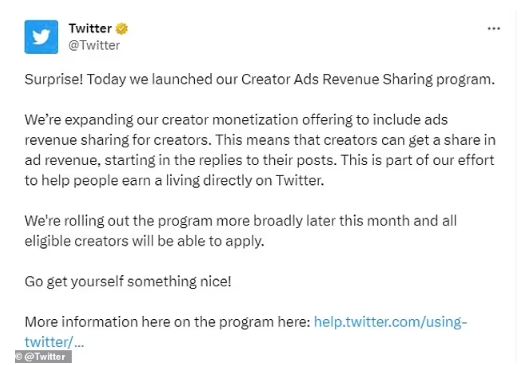Open the Twitter bird profile avatar
The height and width of the screenshot is (365, 525).
coord(41,37)
